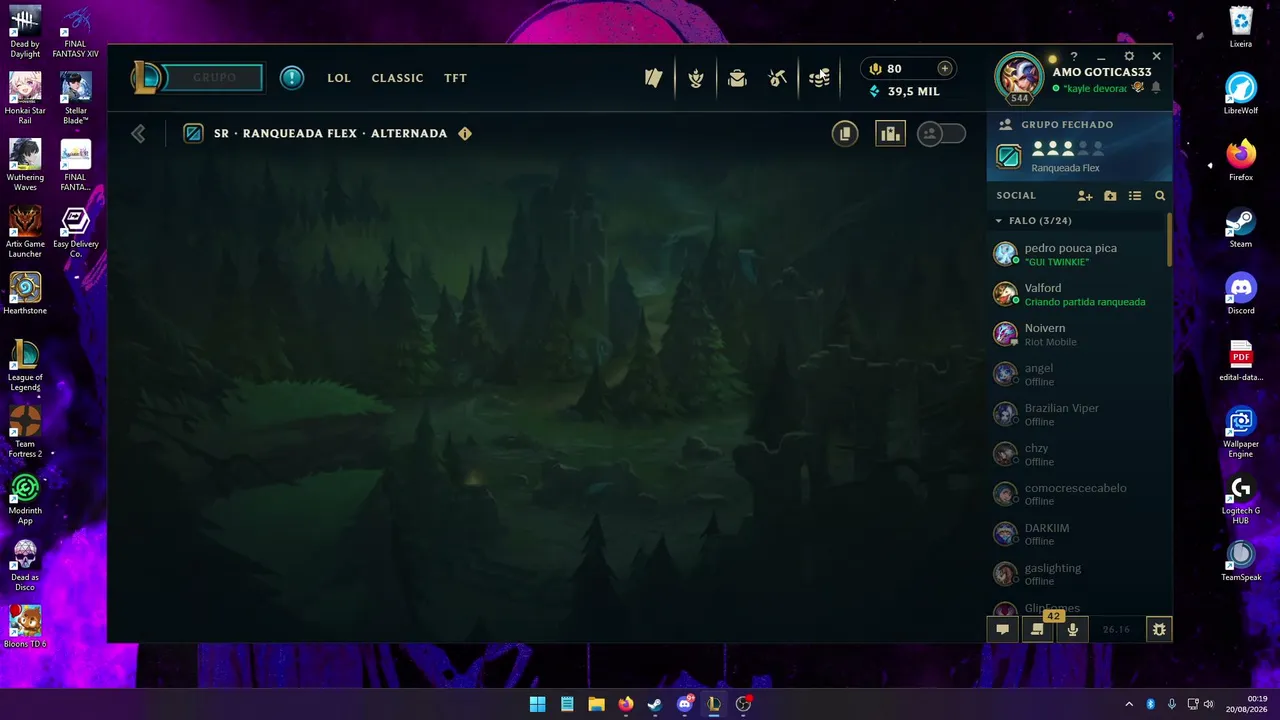
Task: Open the collection cards icon in top bar
Action: (654, 78)
